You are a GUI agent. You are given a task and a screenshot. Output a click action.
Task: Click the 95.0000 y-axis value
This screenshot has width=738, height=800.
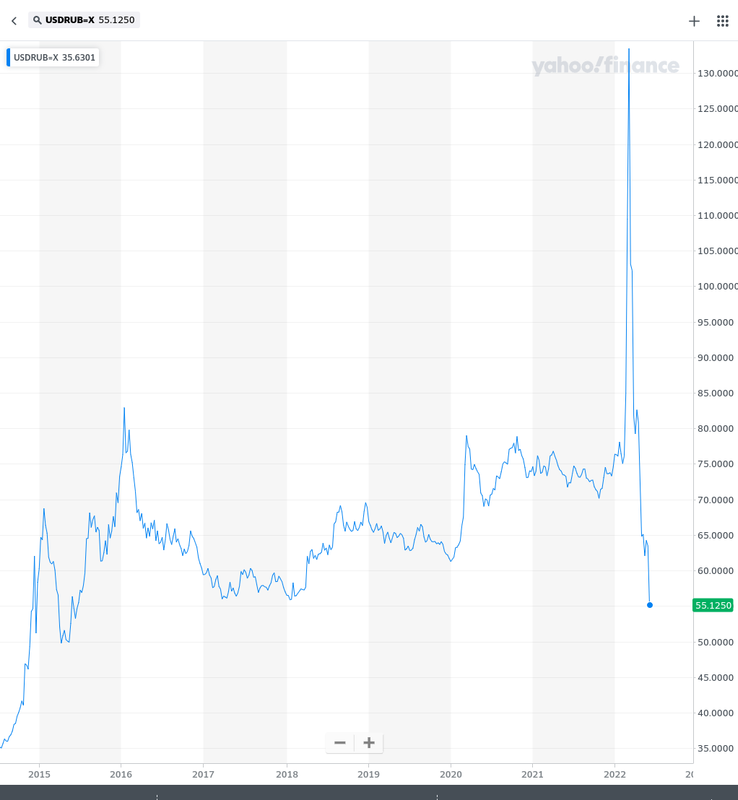coord(716,322)
